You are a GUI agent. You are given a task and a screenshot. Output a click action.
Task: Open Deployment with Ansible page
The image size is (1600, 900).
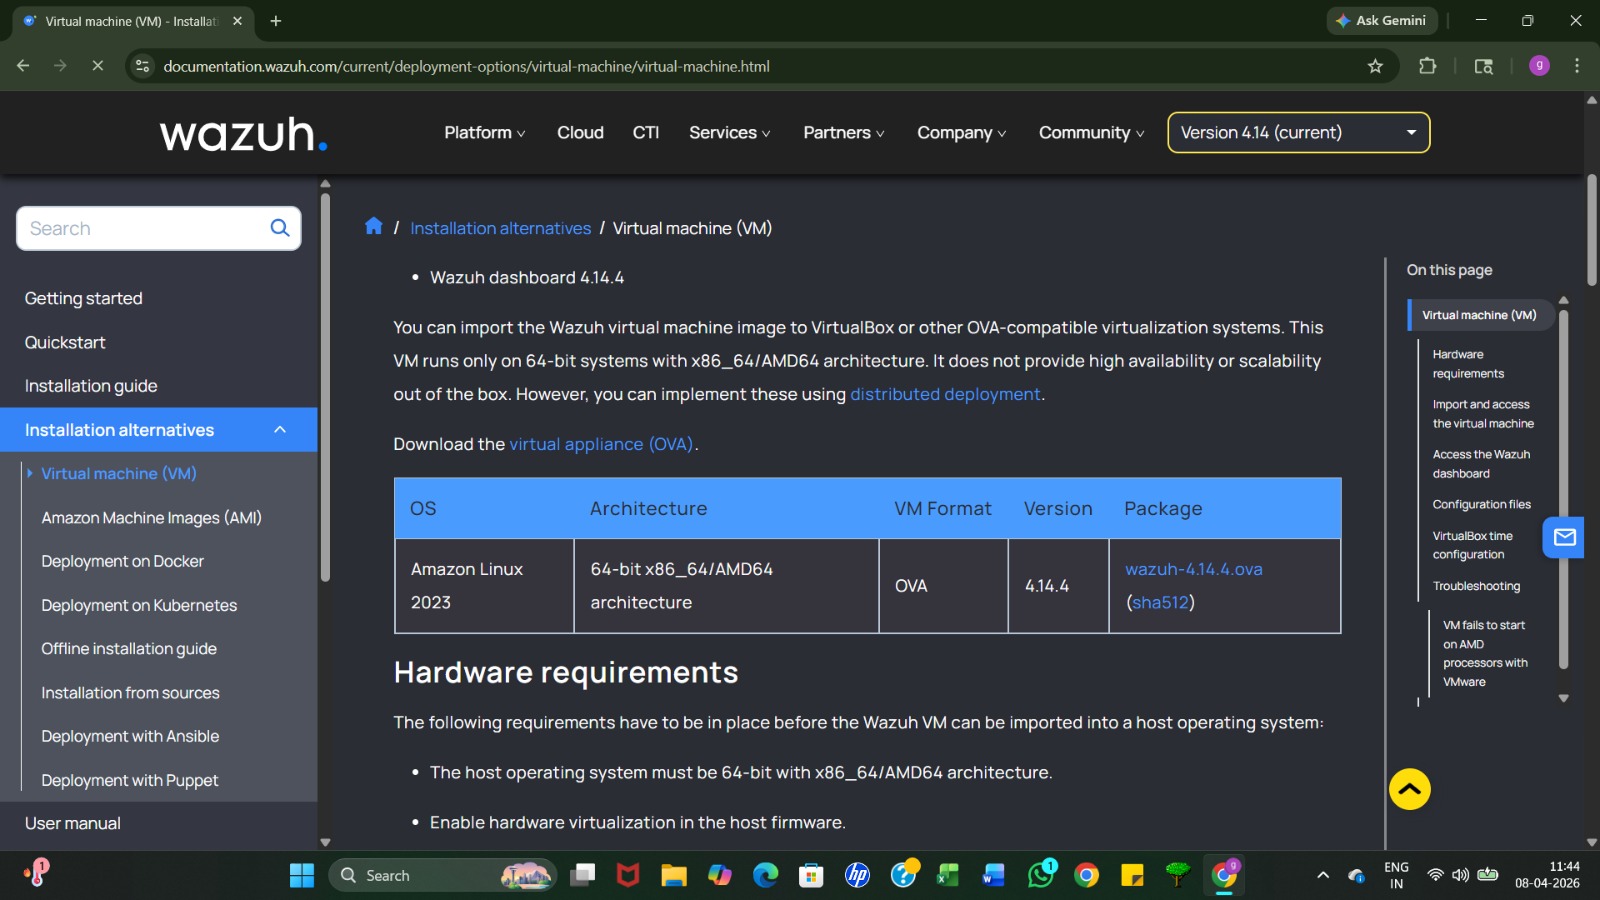tap(130, 736)
